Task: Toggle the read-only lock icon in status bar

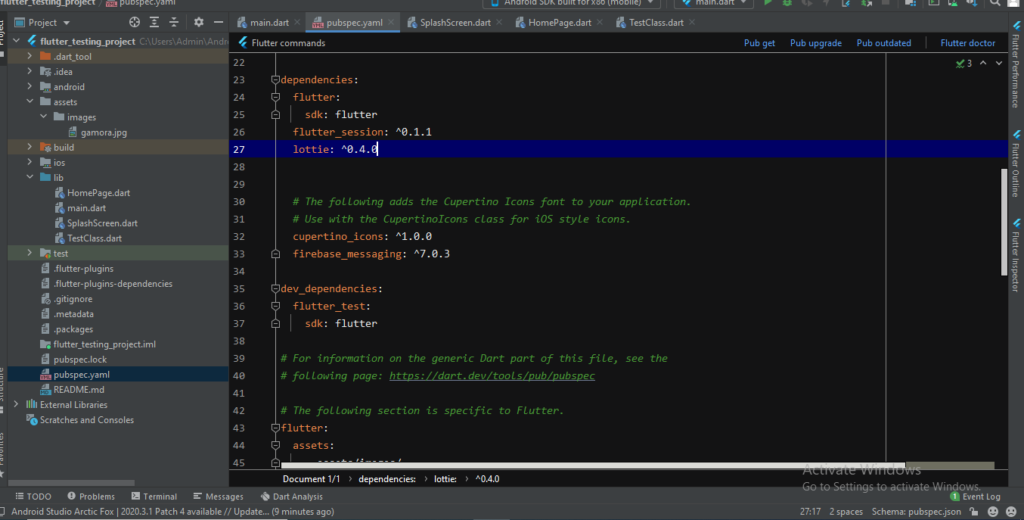Action: click(x=974, y=512)
